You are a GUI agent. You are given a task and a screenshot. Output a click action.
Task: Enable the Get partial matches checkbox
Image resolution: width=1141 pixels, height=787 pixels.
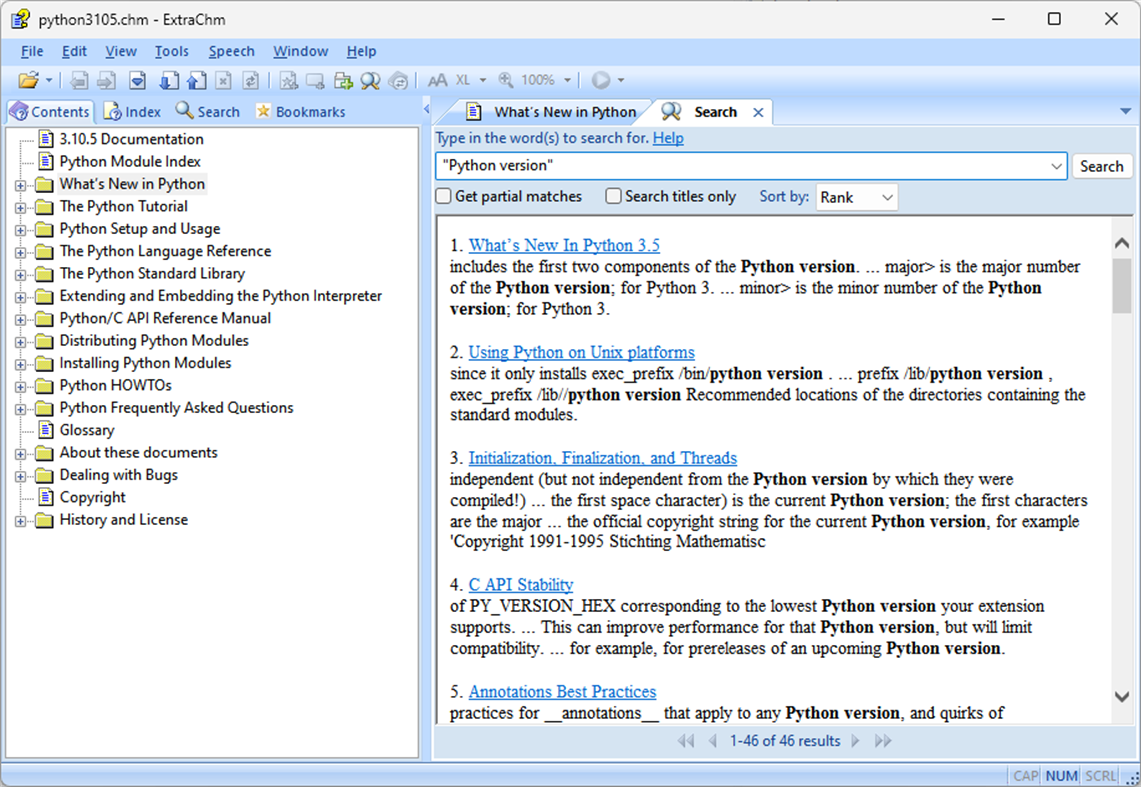pos(443,196)
